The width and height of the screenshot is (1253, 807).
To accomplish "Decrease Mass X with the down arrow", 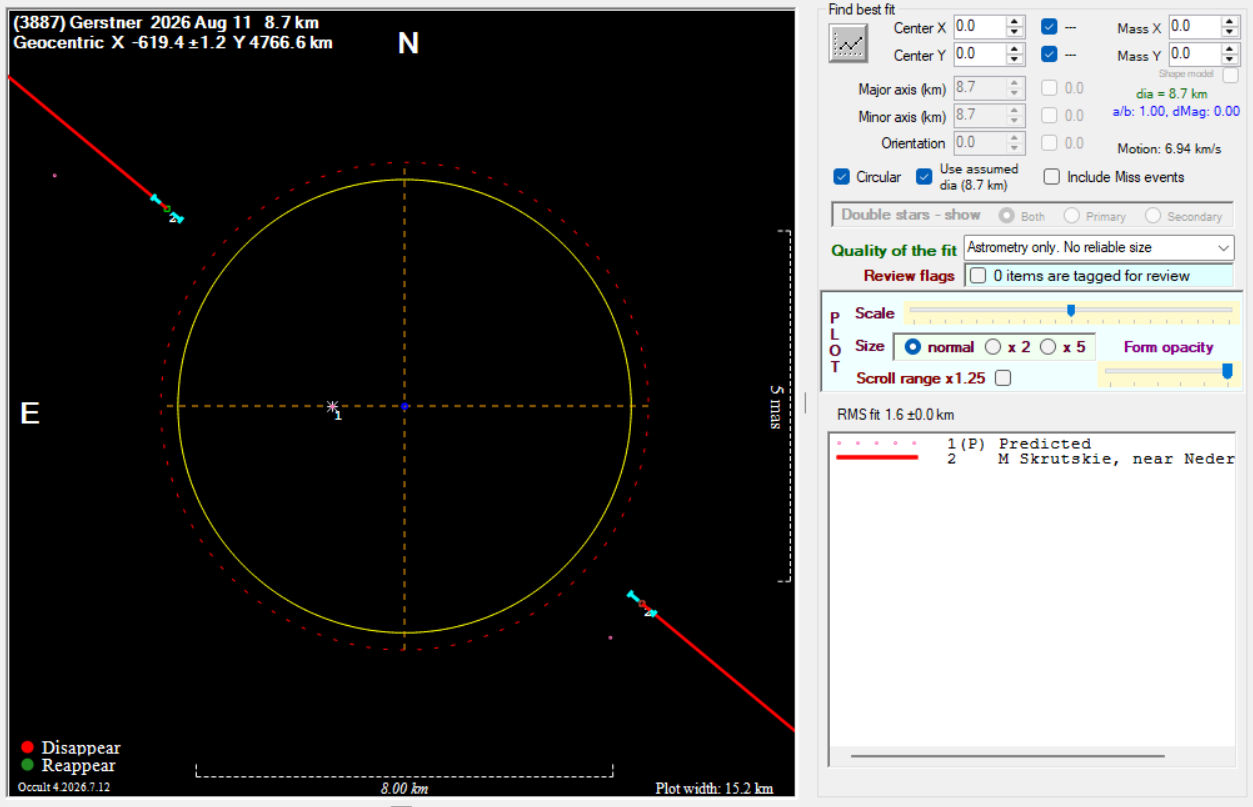I will coord(1230,33).
